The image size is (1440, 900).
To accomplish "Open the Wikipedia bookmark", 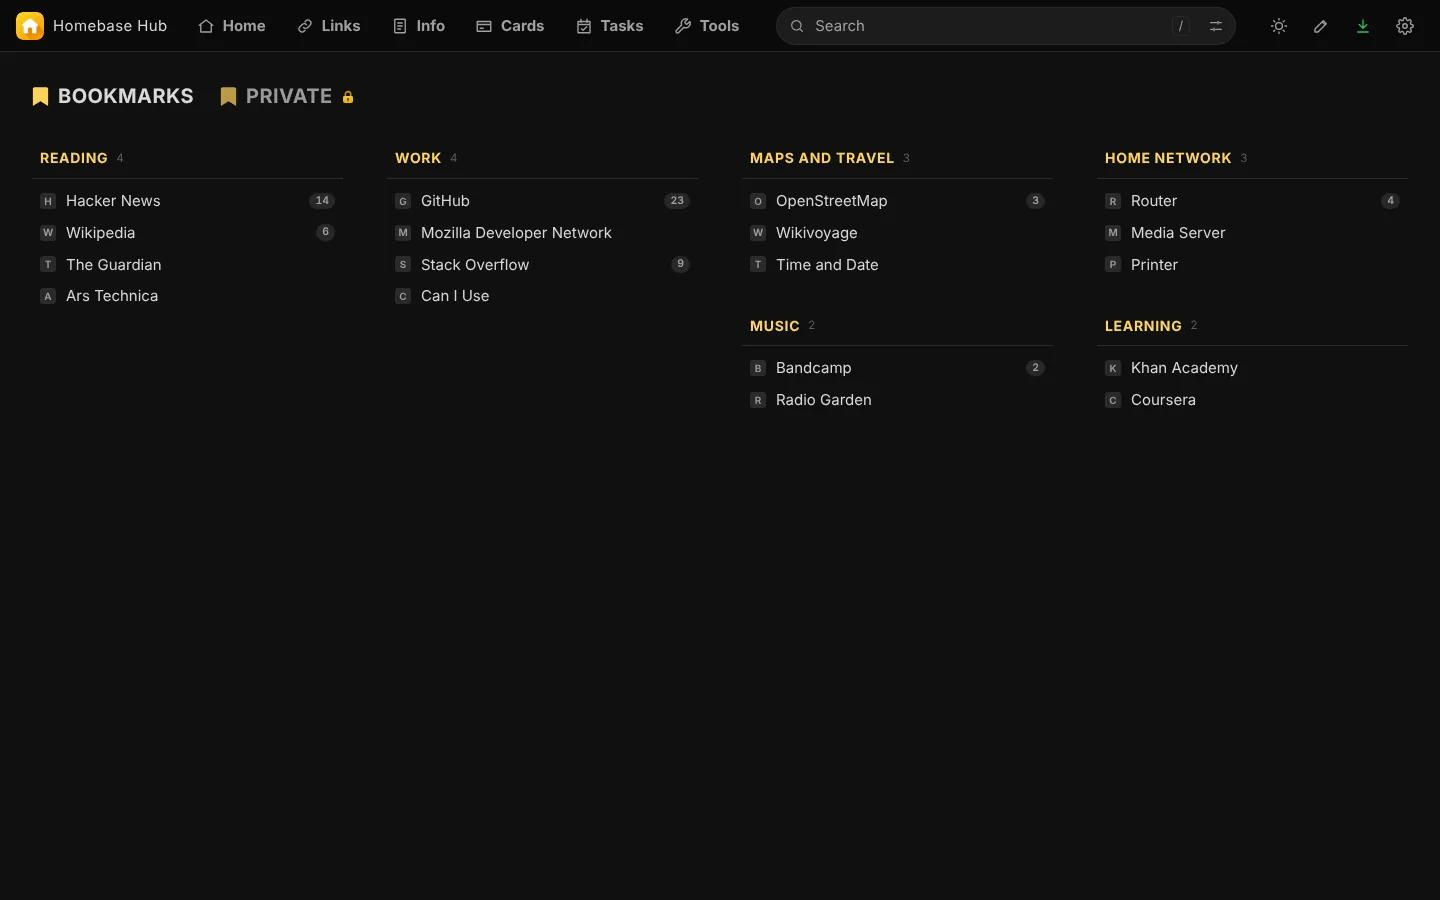I will [x=188, y=232].
